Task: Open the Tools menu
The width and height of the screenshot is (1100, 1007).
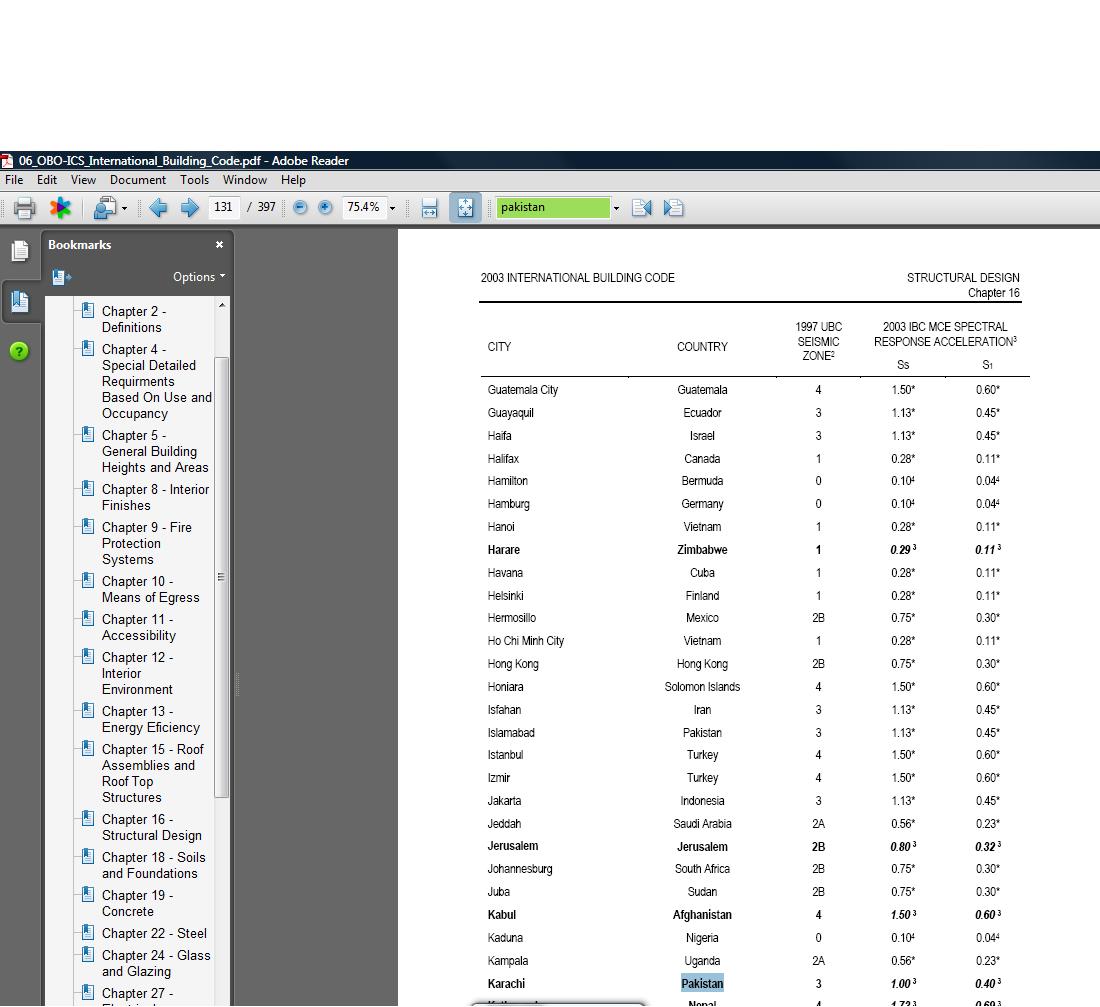Action: click(194, 180)
